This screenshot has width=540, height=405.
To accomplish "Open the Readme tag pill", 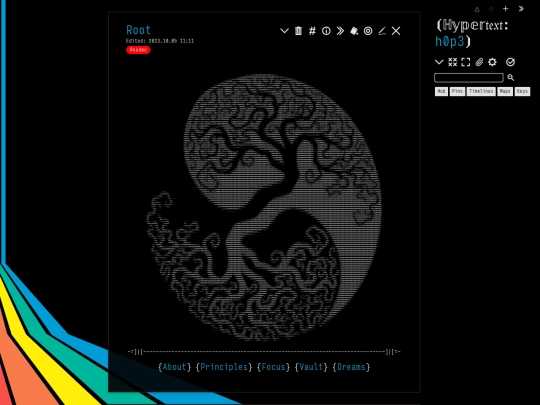I will pos(138,50).
